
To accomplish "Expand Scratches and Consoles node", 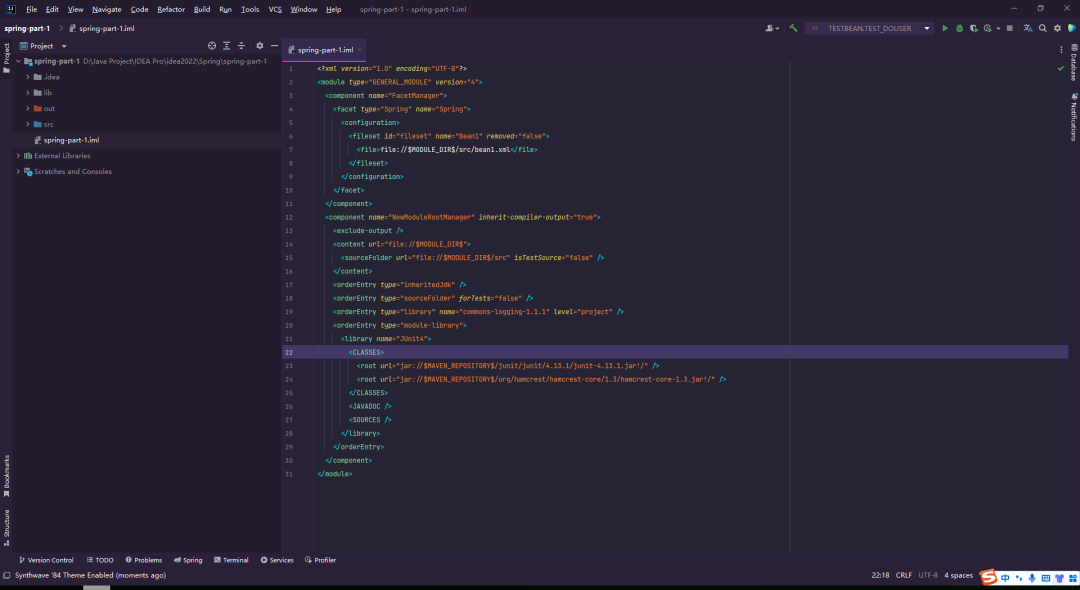I will click(x=19, y=172).
